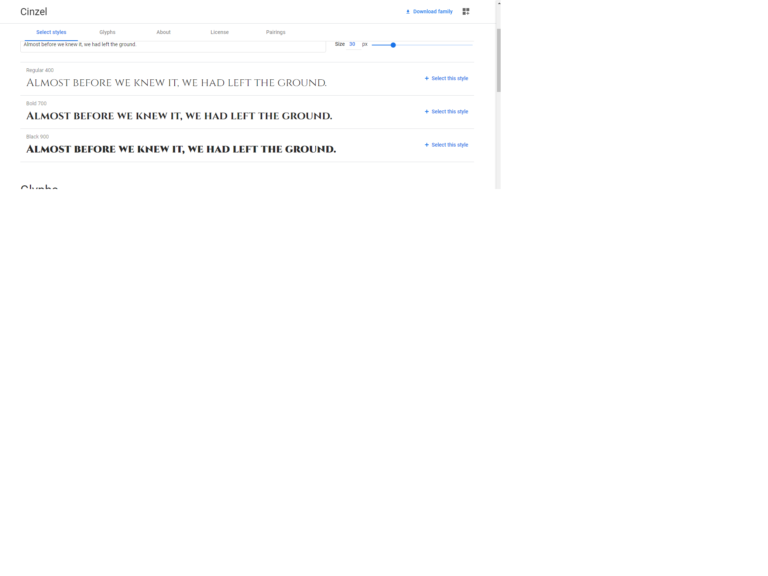Click the Bold 700 weight label
The height and width of the screenshot is (576, 768).
[36, 103]
